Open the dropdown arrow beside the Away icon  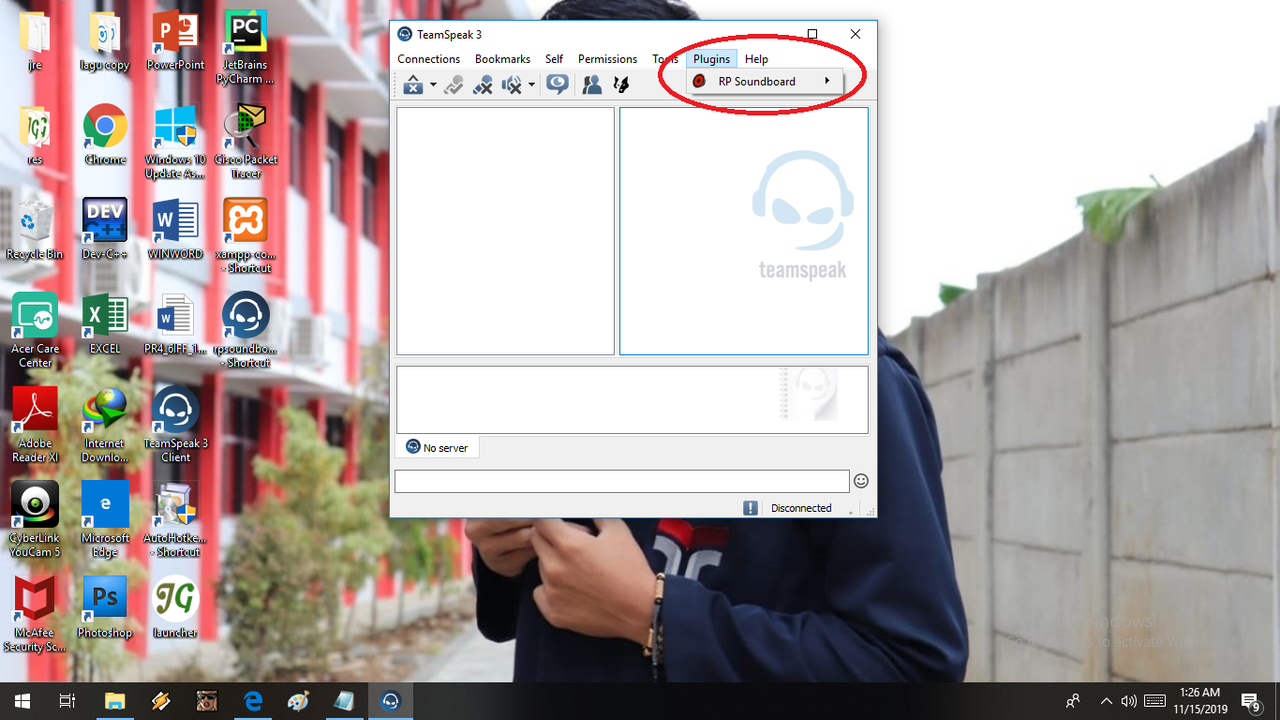tap(433, 86)
